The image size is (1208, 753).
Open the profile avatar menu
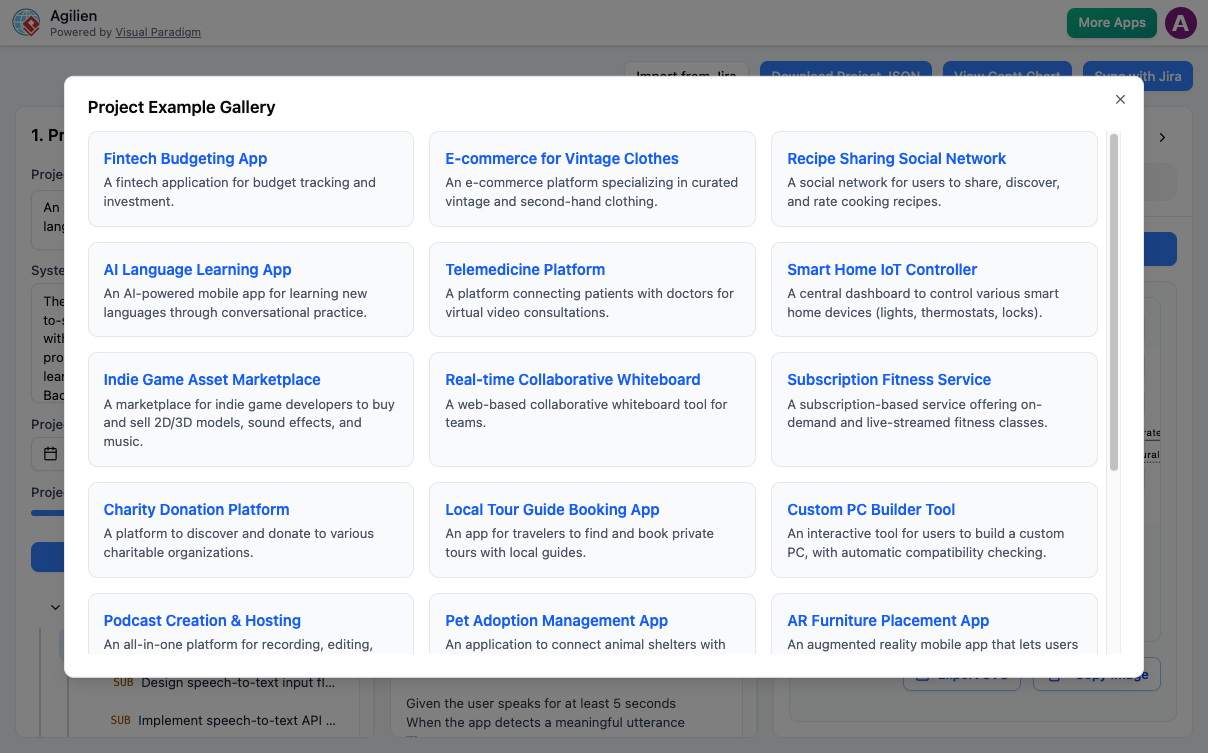[x=1181, y=22]
